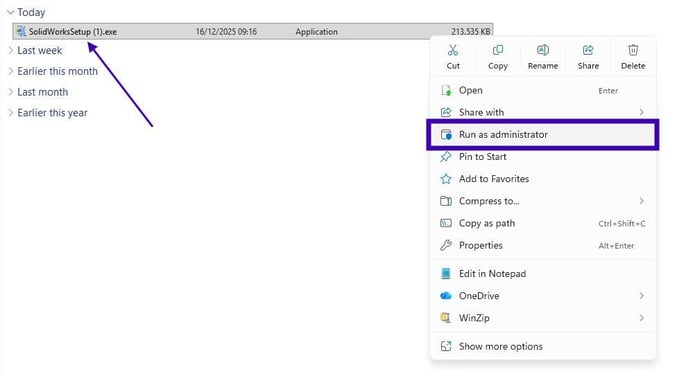Choose Open from the context menu
Image resolution: width=677 pixels, height=376 pixels.
click(543, 91)
